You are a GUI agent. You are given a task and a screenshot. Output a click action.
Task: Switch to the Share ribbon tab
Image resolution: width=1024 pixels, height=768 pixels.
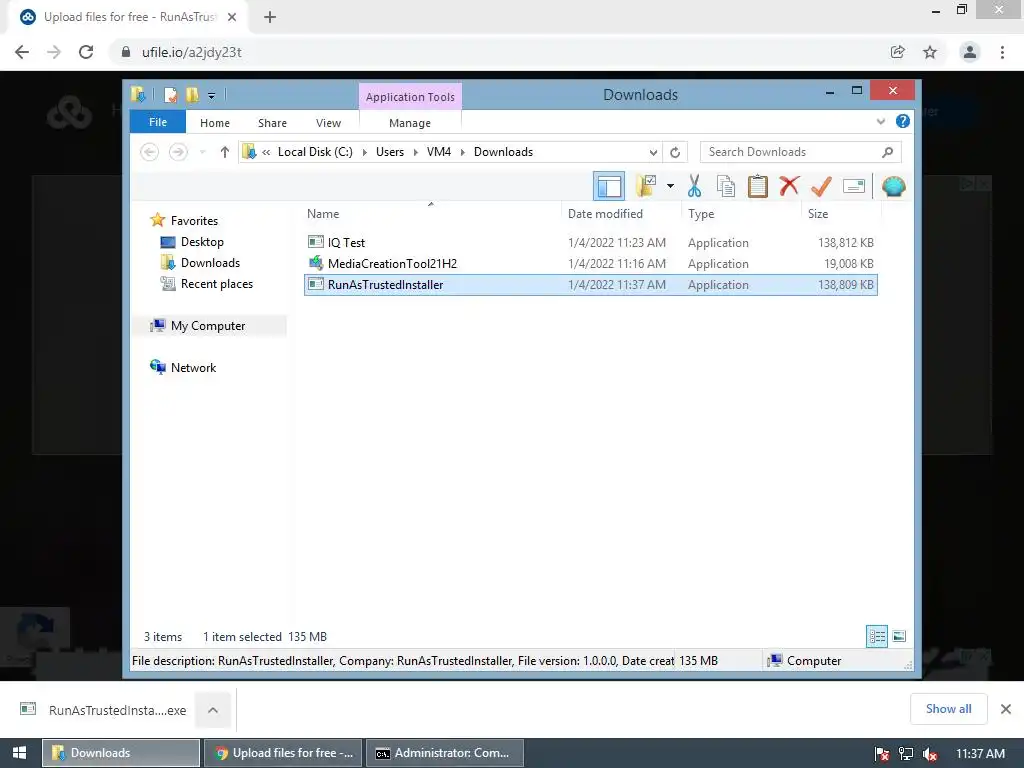272,123
